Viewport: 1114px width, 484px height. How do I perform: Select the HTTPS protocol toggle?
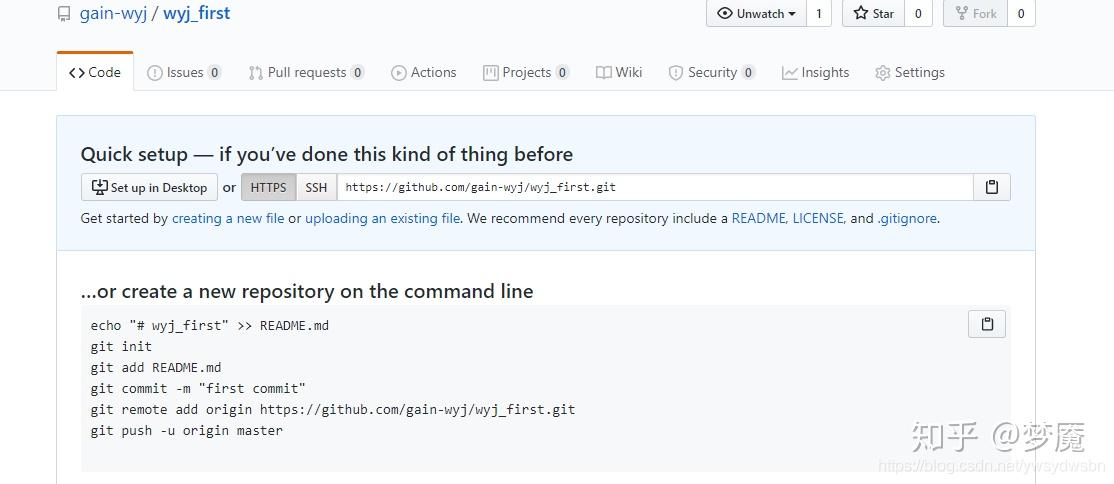click(x=269, y=188)
